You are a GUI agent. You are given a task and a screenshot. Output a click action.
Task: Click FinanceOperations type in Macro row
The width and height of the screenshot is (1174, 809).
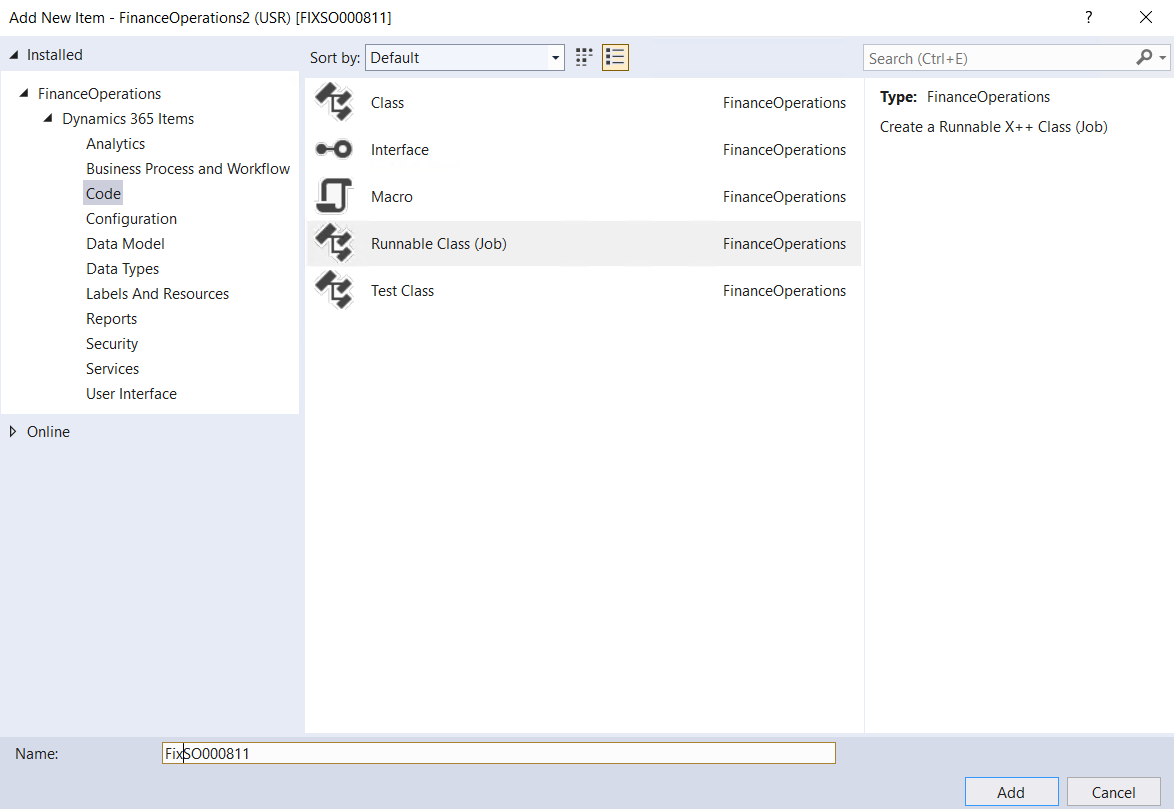pos(784,197)
